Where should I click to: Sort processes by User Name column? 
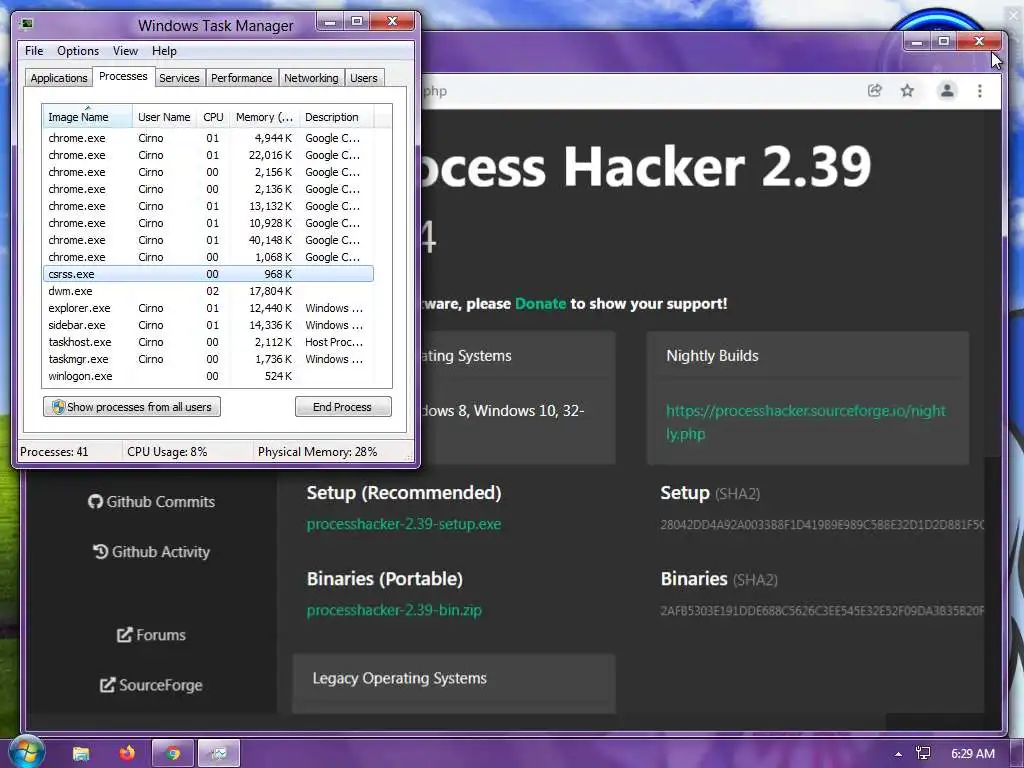(x=164, y=117)
